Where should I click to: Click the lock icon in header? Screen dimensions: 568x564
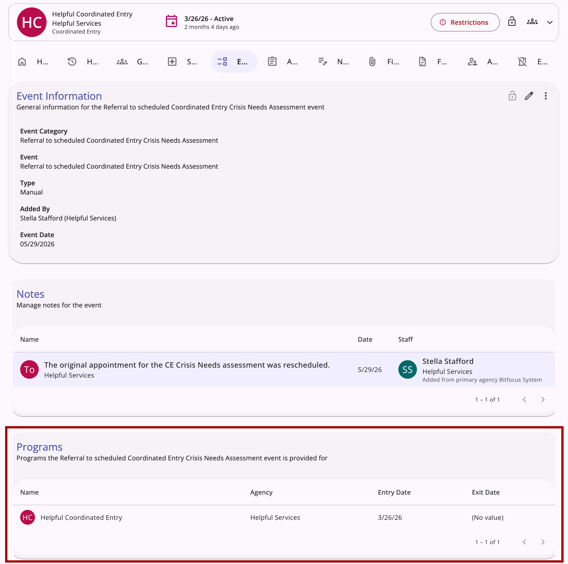click(511, 21)
